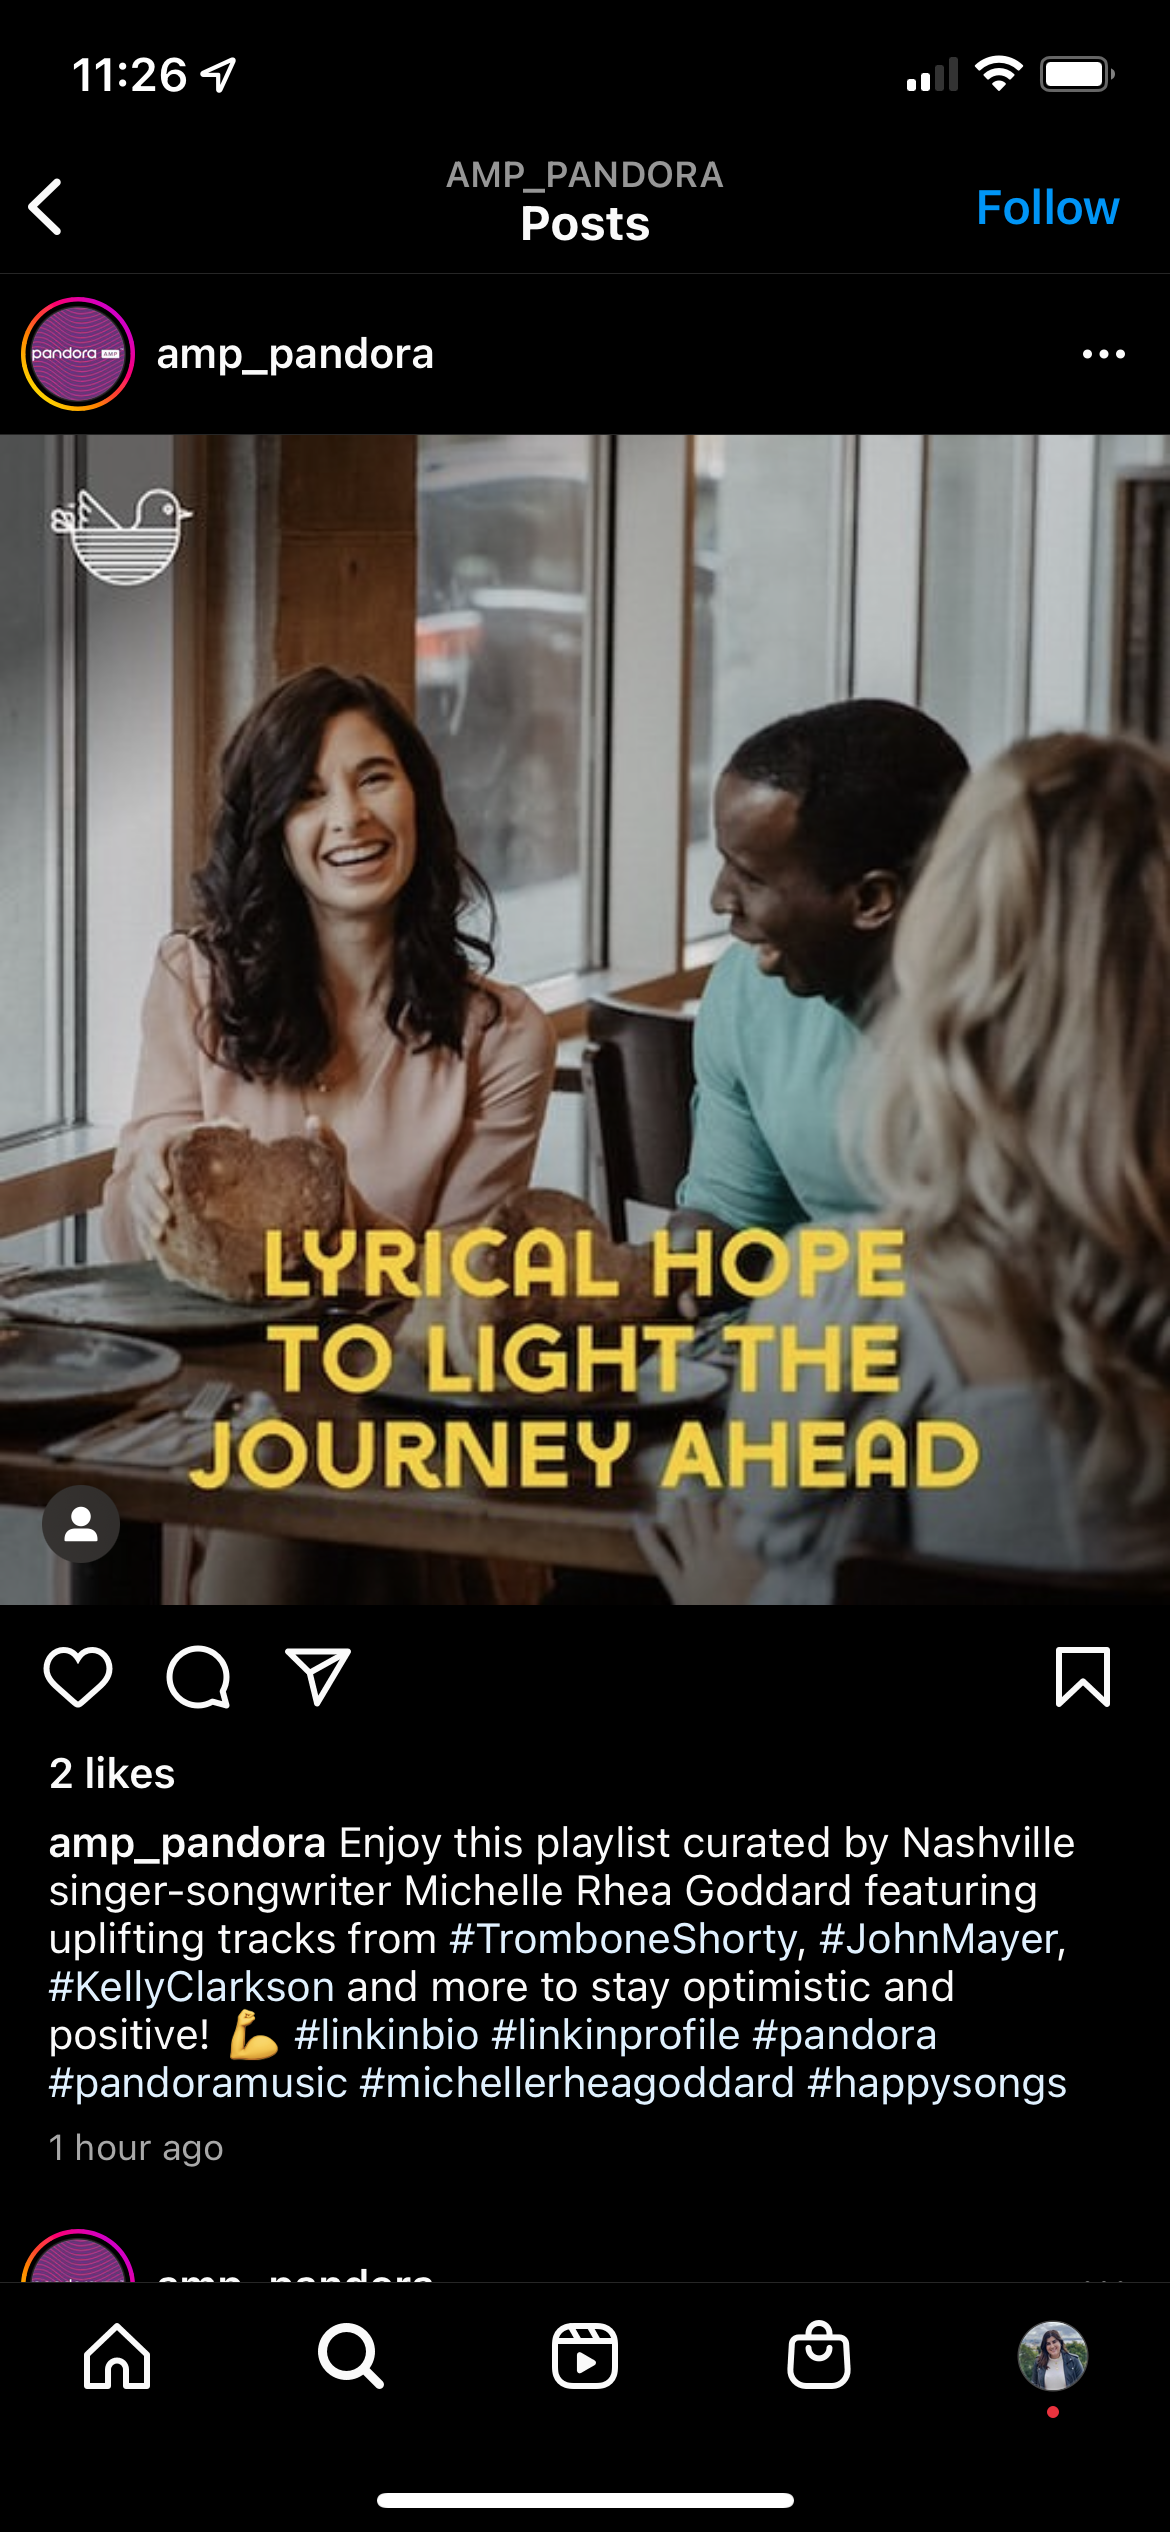The image size is (1170, 2532).
Task: Share the post via paper plane icon
Action: point(318,1677)
